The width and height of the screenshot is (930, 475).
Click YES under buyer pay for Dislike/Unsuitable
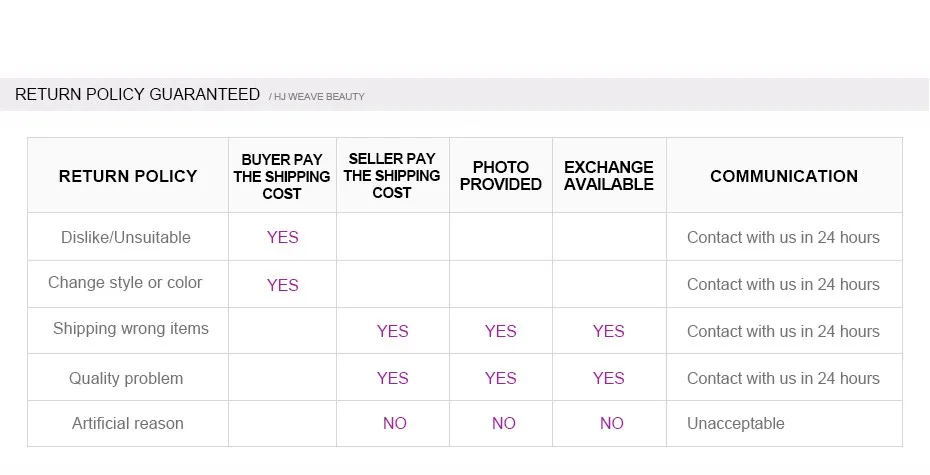pyautogui.click(x=283, y=237)
